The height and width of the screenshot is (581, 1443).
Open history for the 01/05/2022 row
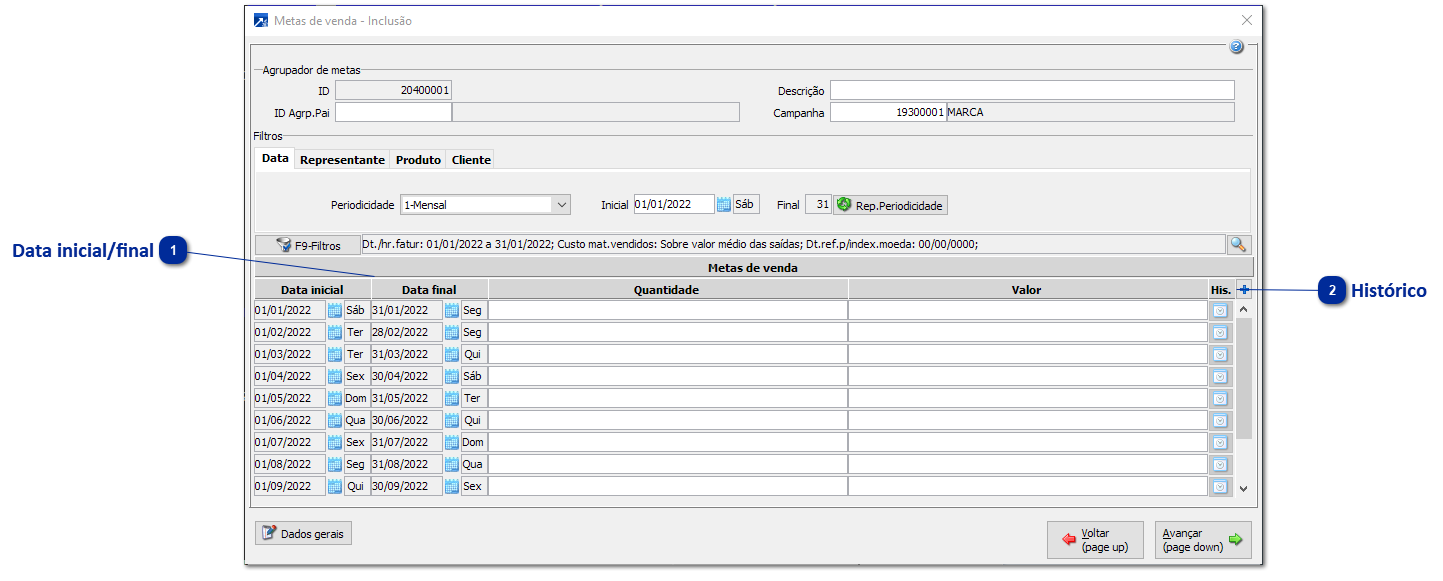[x=1220, y=398]
